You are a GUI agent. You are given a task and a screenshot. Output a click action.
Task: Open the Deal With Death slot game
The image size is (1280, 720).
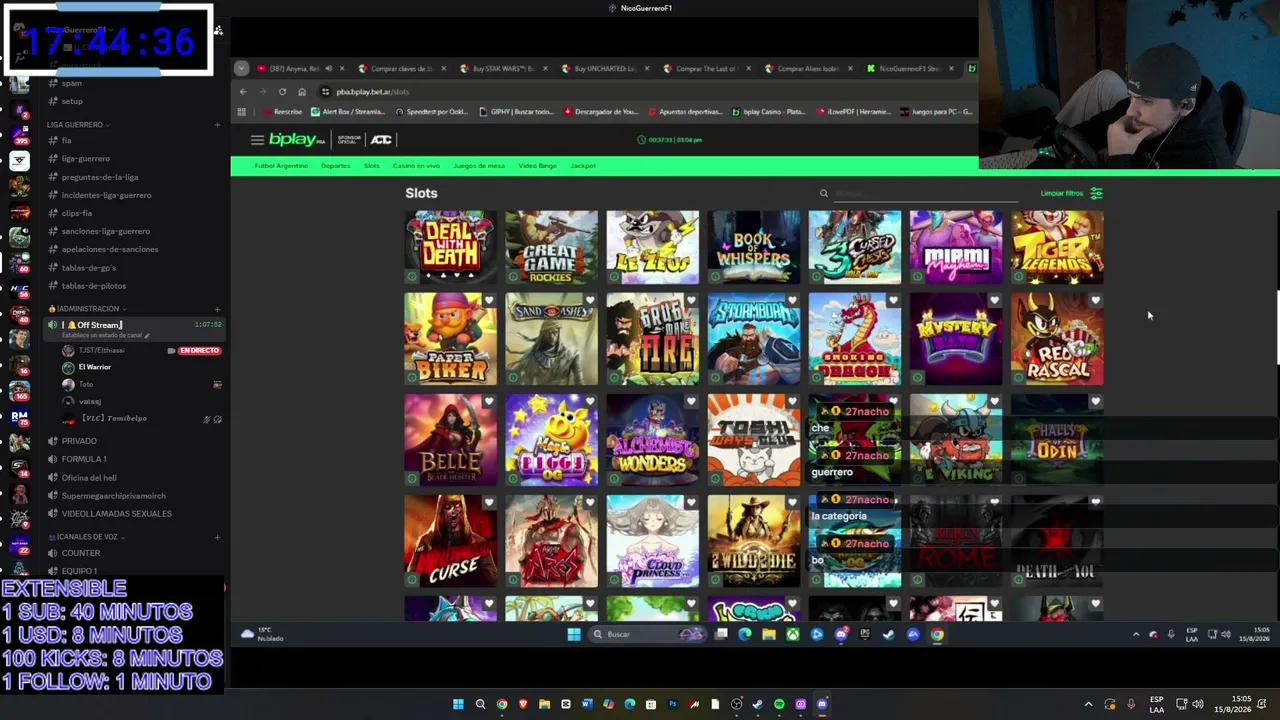click(450, 247)
